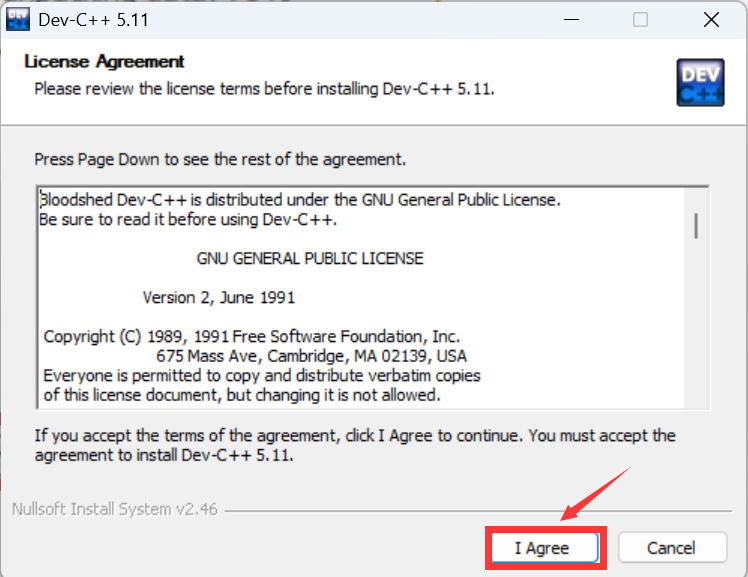Click the 'Bloodshed Dev-C++ is distributed' line

tap(300, 200)
